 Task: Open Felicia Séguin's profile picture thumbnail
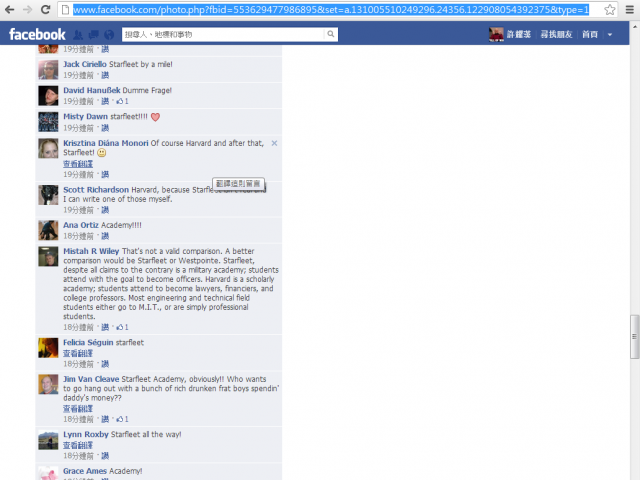point(48,348)
